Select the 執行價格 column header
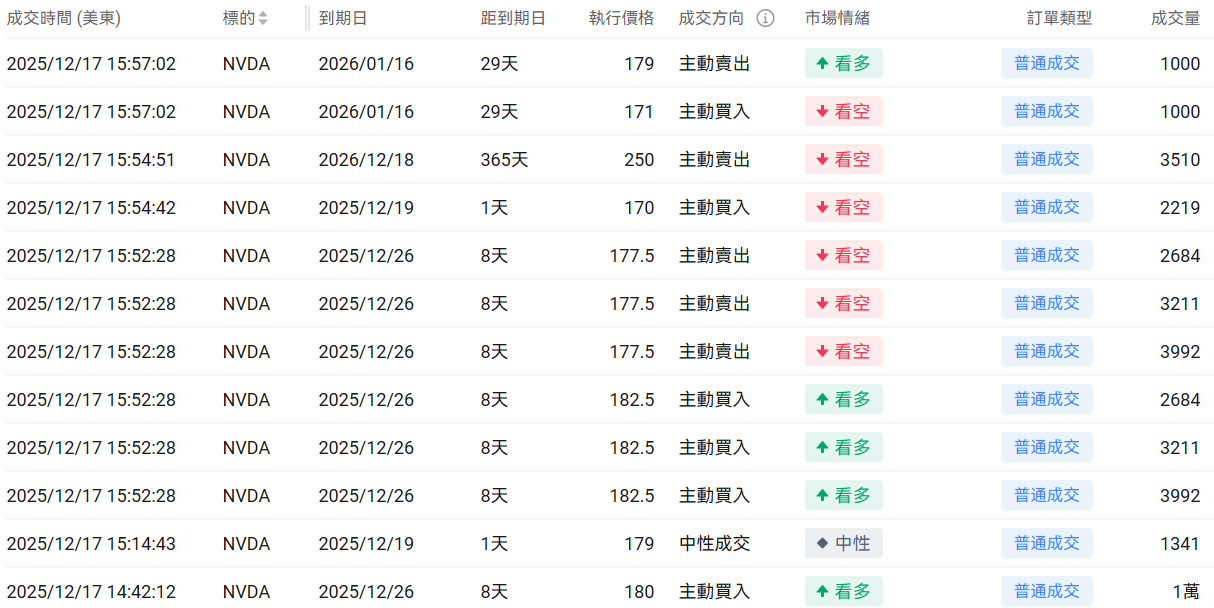Screen dimensions: 1214x608 (621, 18)
